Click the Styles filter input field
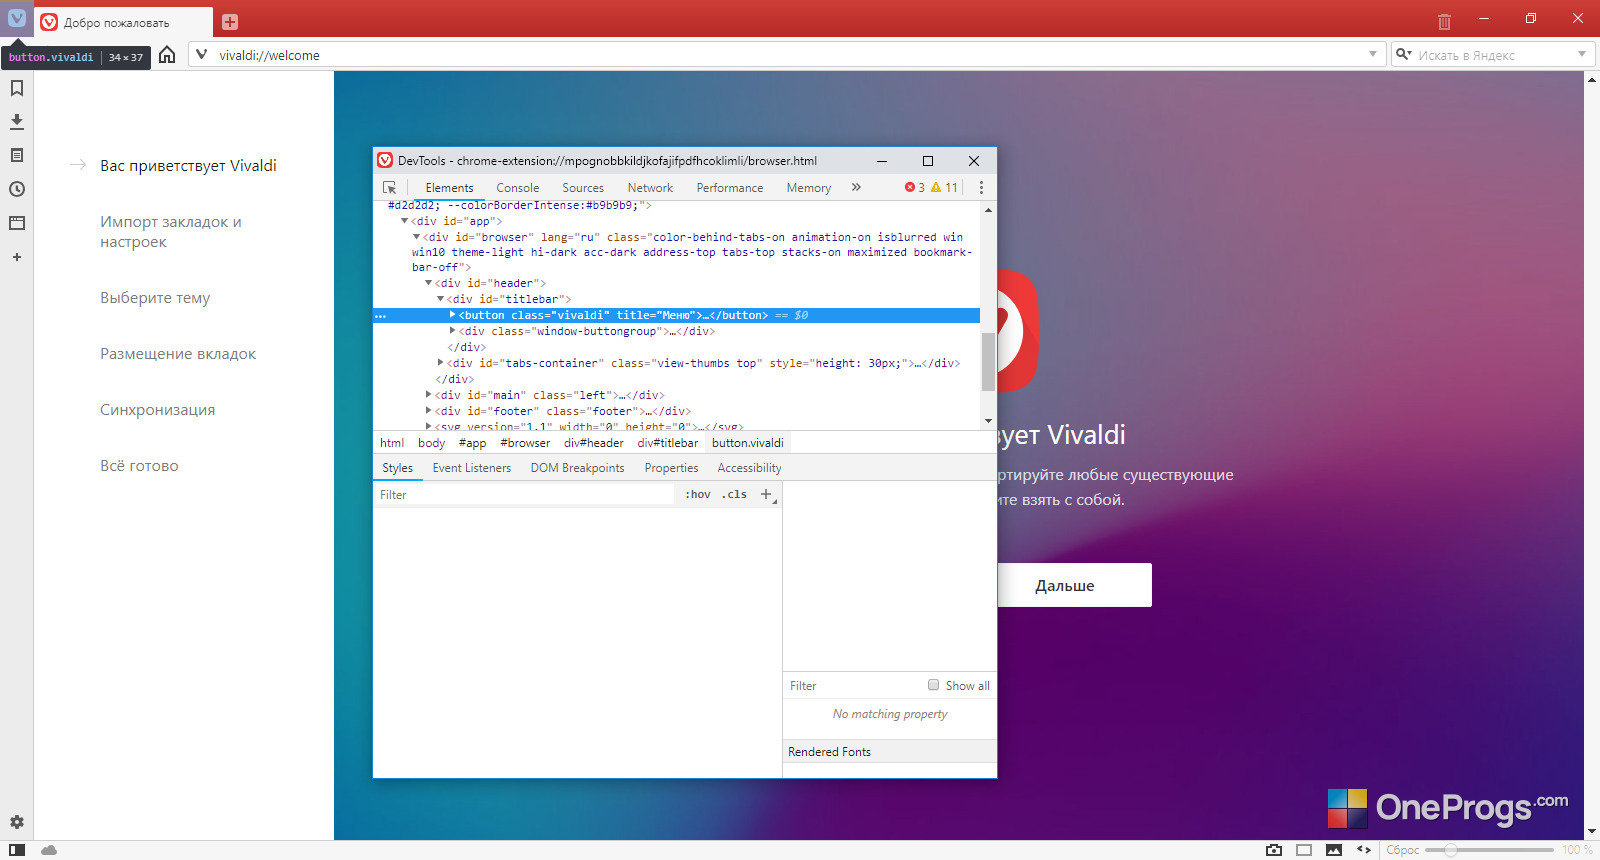Screen dimensions: 1600x860 tap(525, 494)
